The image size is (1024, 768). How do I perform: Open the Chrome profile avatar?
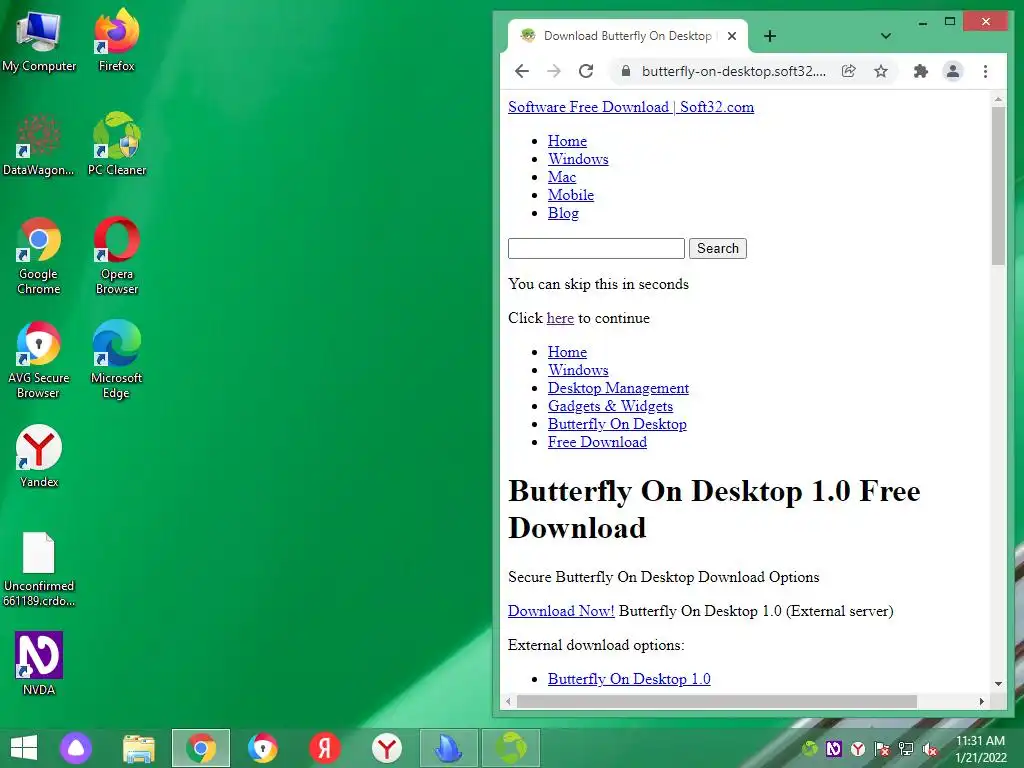coord(953,71)
